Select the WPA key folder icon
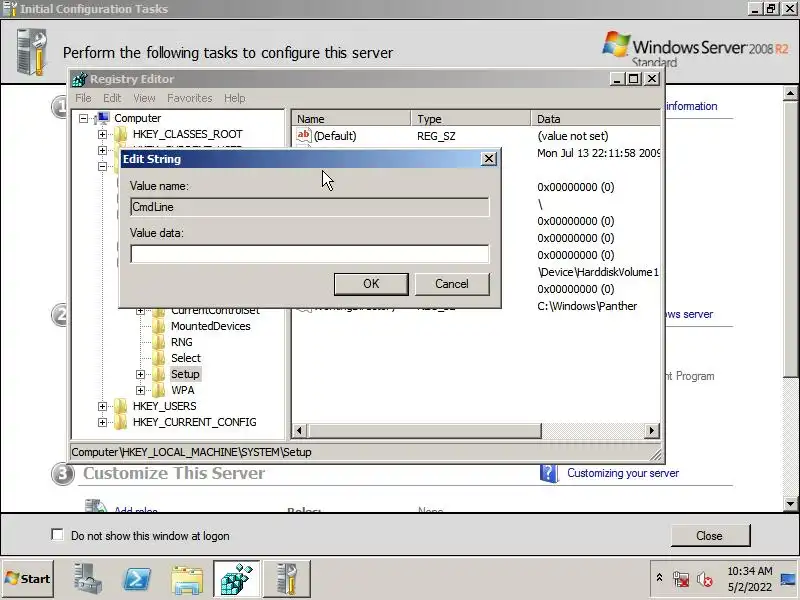 click(159, 390)
